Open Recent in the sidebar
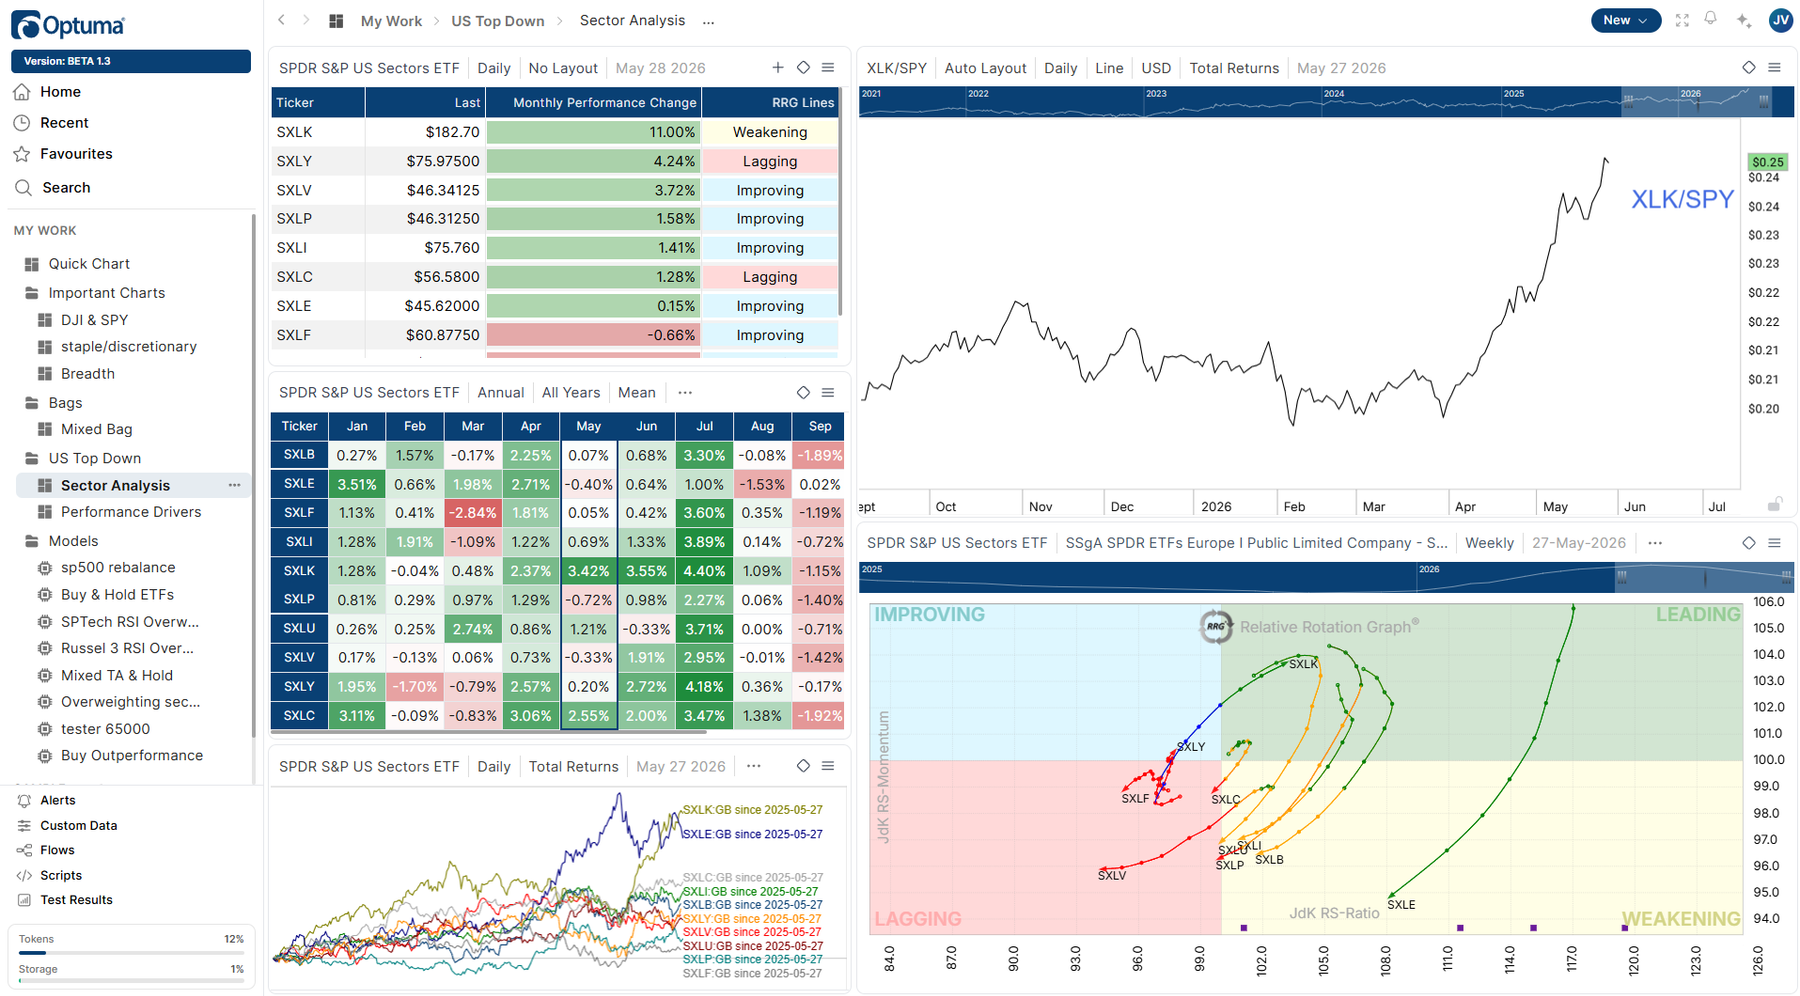The height and width of the screenshot is (996, 1800). click(x=64, y=123)
